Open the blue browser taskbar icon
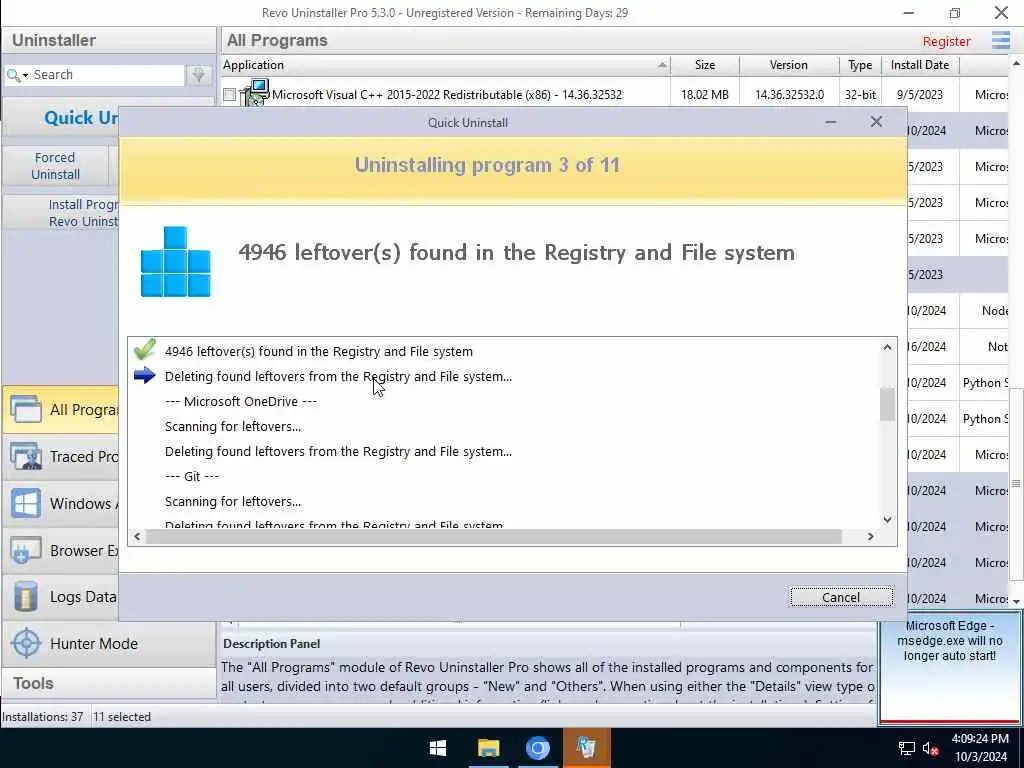This screenshot has height=768, width=1024. click(x=537, y=748)
